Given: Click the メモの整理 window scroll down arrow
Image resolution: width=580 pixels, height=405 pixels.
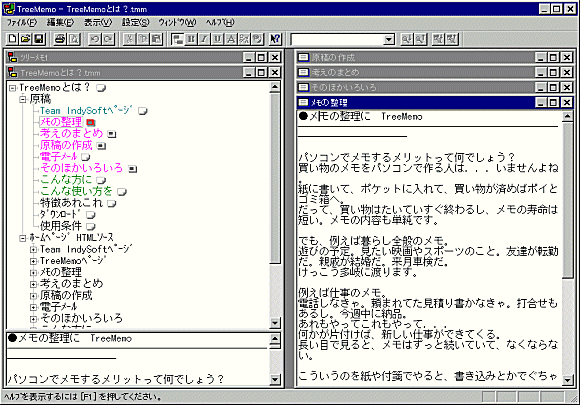Looking at the screenshot, I should click(x=567, y=380).
